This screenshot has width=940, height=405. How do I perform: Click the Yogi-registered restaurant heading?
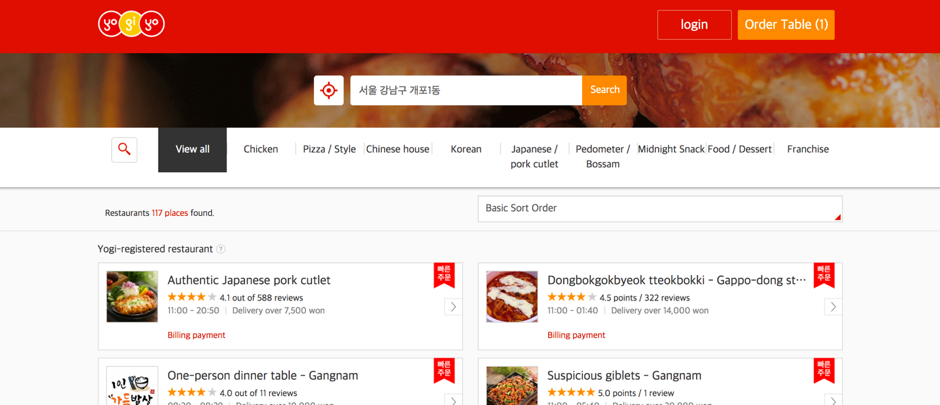coord(155,249)
